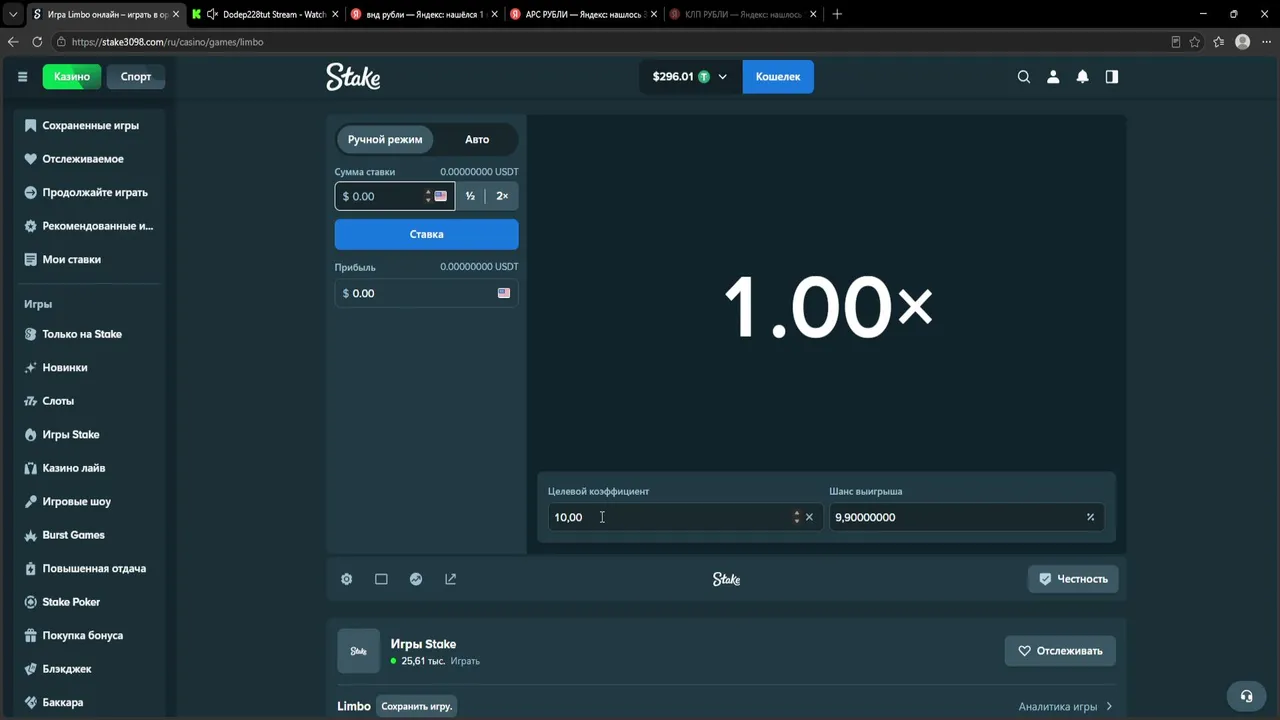Viewport: 1280px width, 720px height.
Task: Double the bet with 2× button
Action: [x=502, y=196]
